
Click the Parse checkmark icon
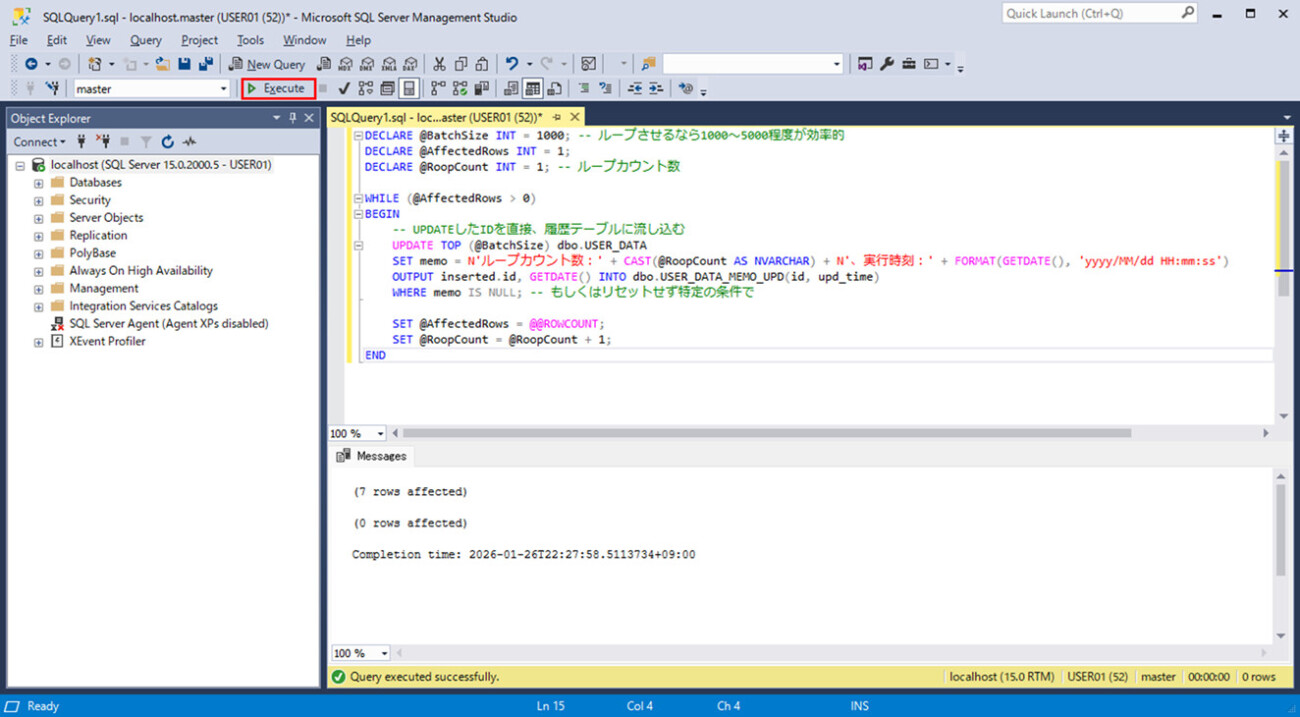pyautogui.click(x=344, y=88)
